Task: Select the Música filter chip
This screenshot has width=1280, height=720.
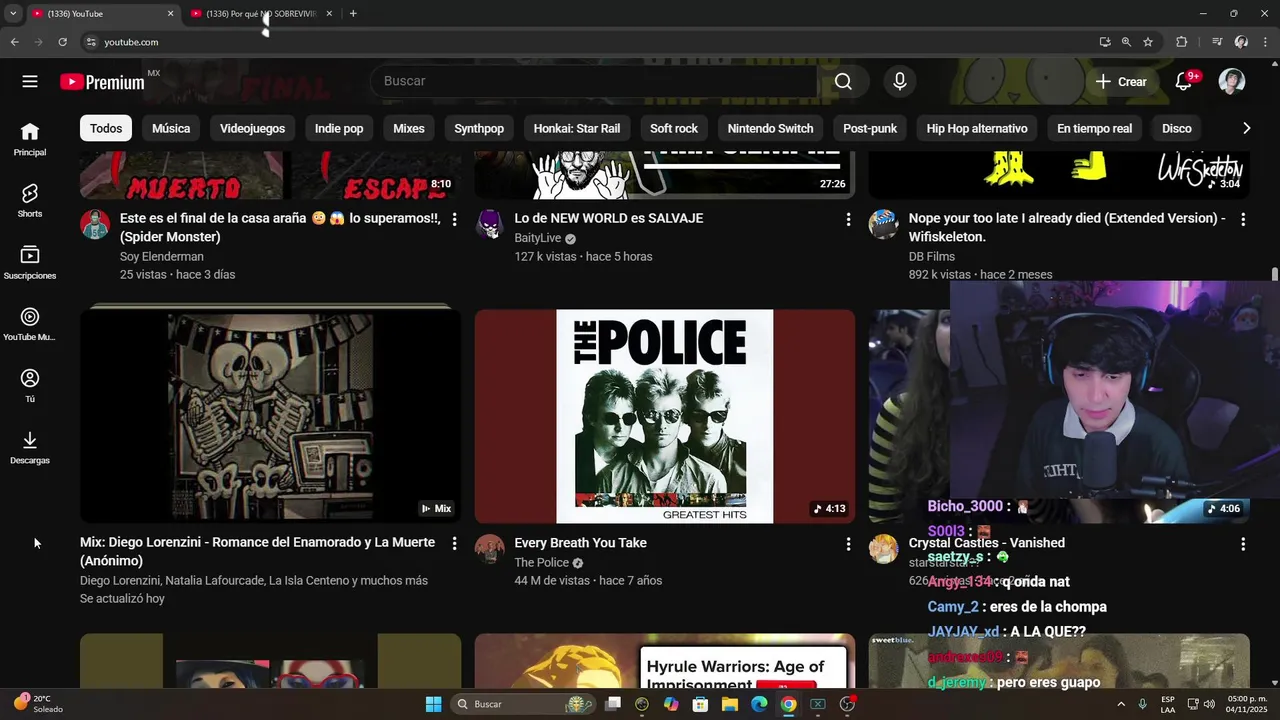Action: coord(171,128)
